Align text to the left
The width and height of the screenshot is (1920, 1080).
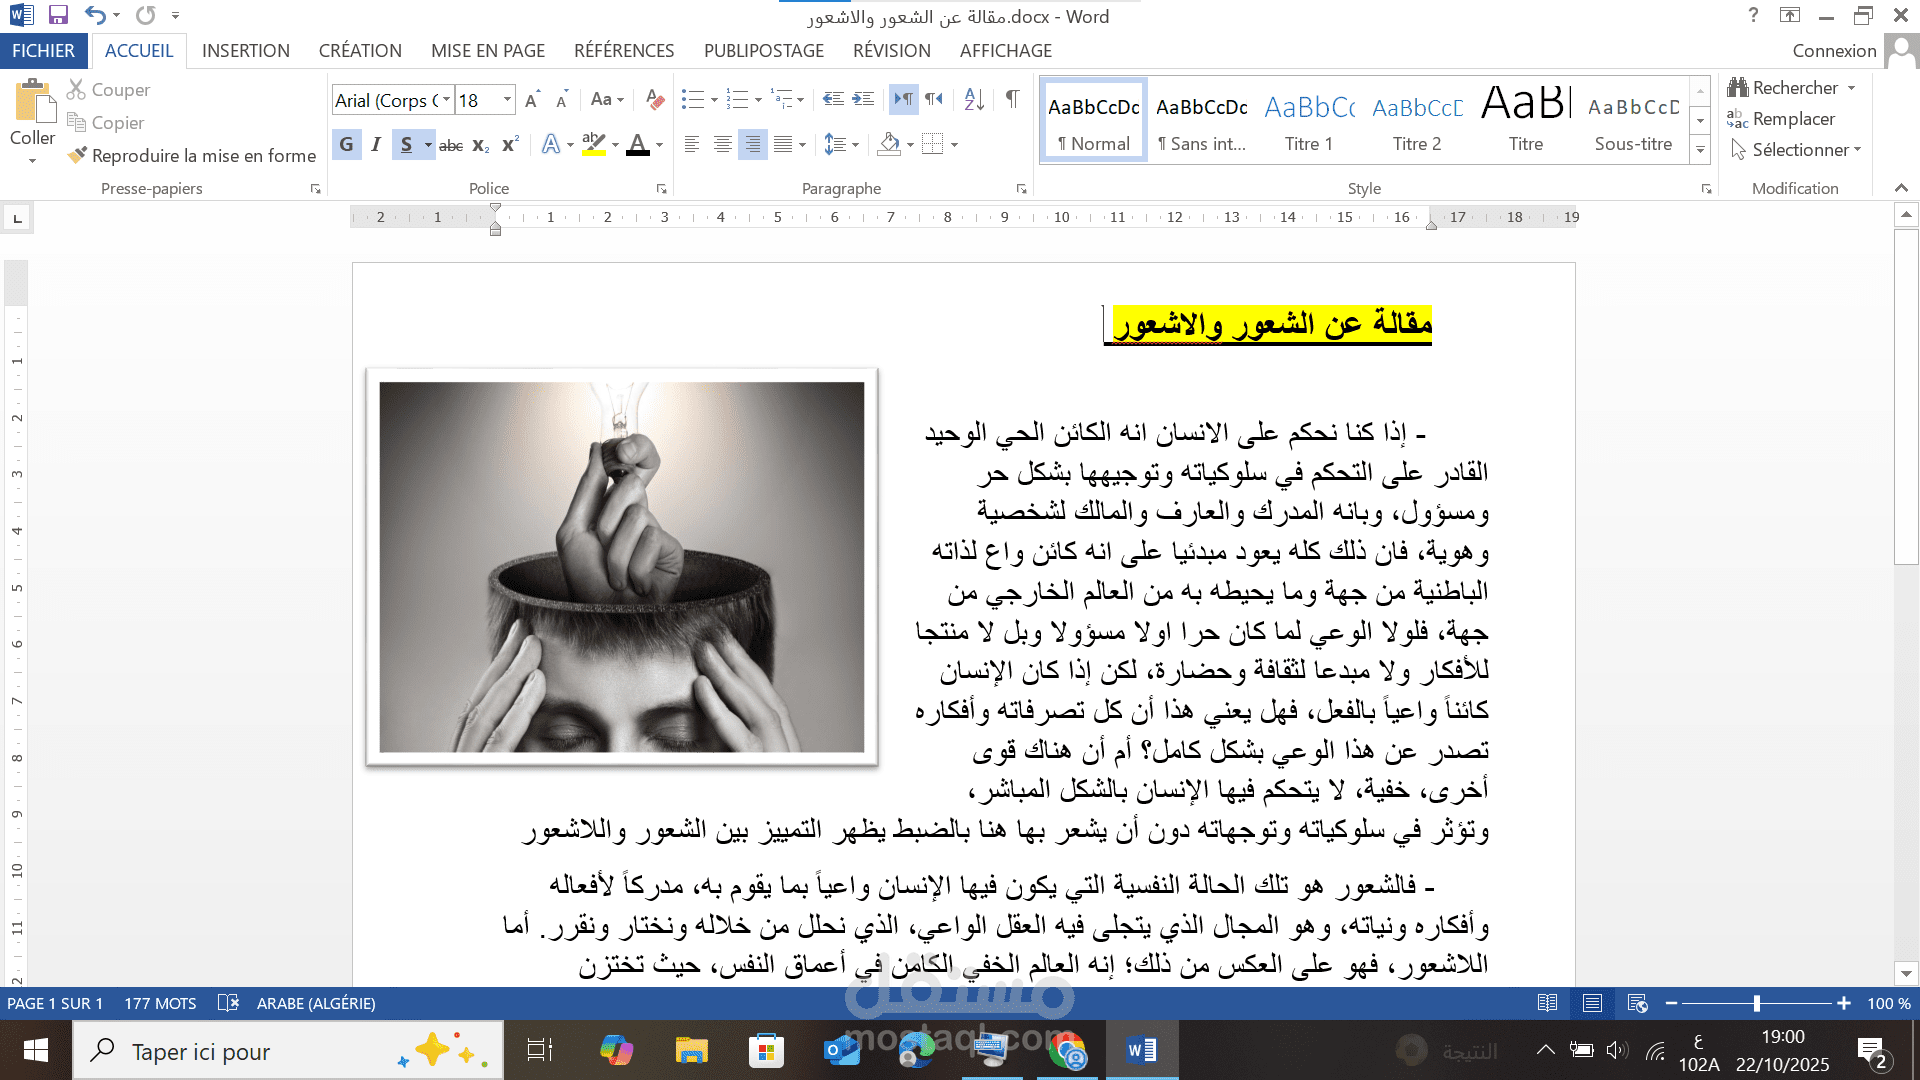tap(692, 145)
